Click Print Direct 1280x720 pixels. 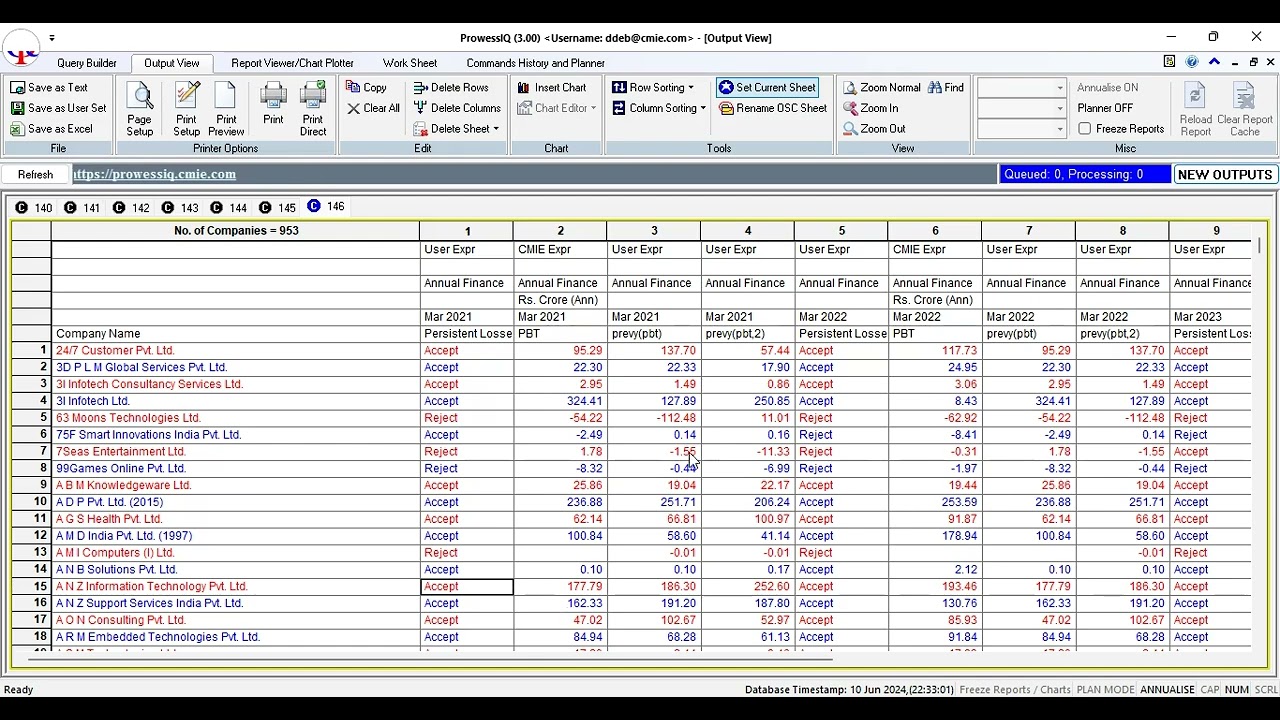coord(313,110)
